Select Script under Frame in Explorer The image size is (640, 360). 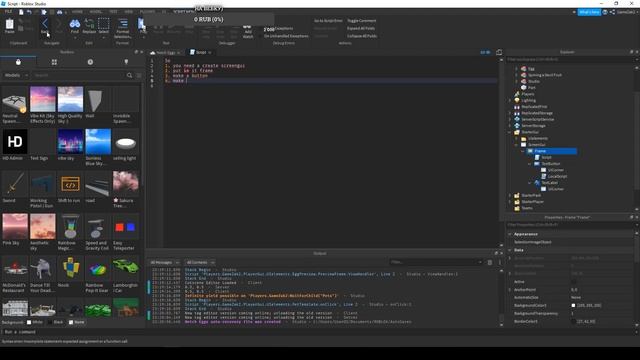[546, 157]
